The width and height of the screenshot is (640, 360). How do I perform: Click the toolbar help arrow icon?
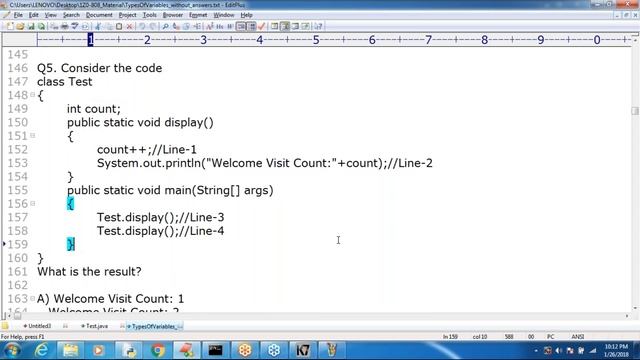(318, 27)
